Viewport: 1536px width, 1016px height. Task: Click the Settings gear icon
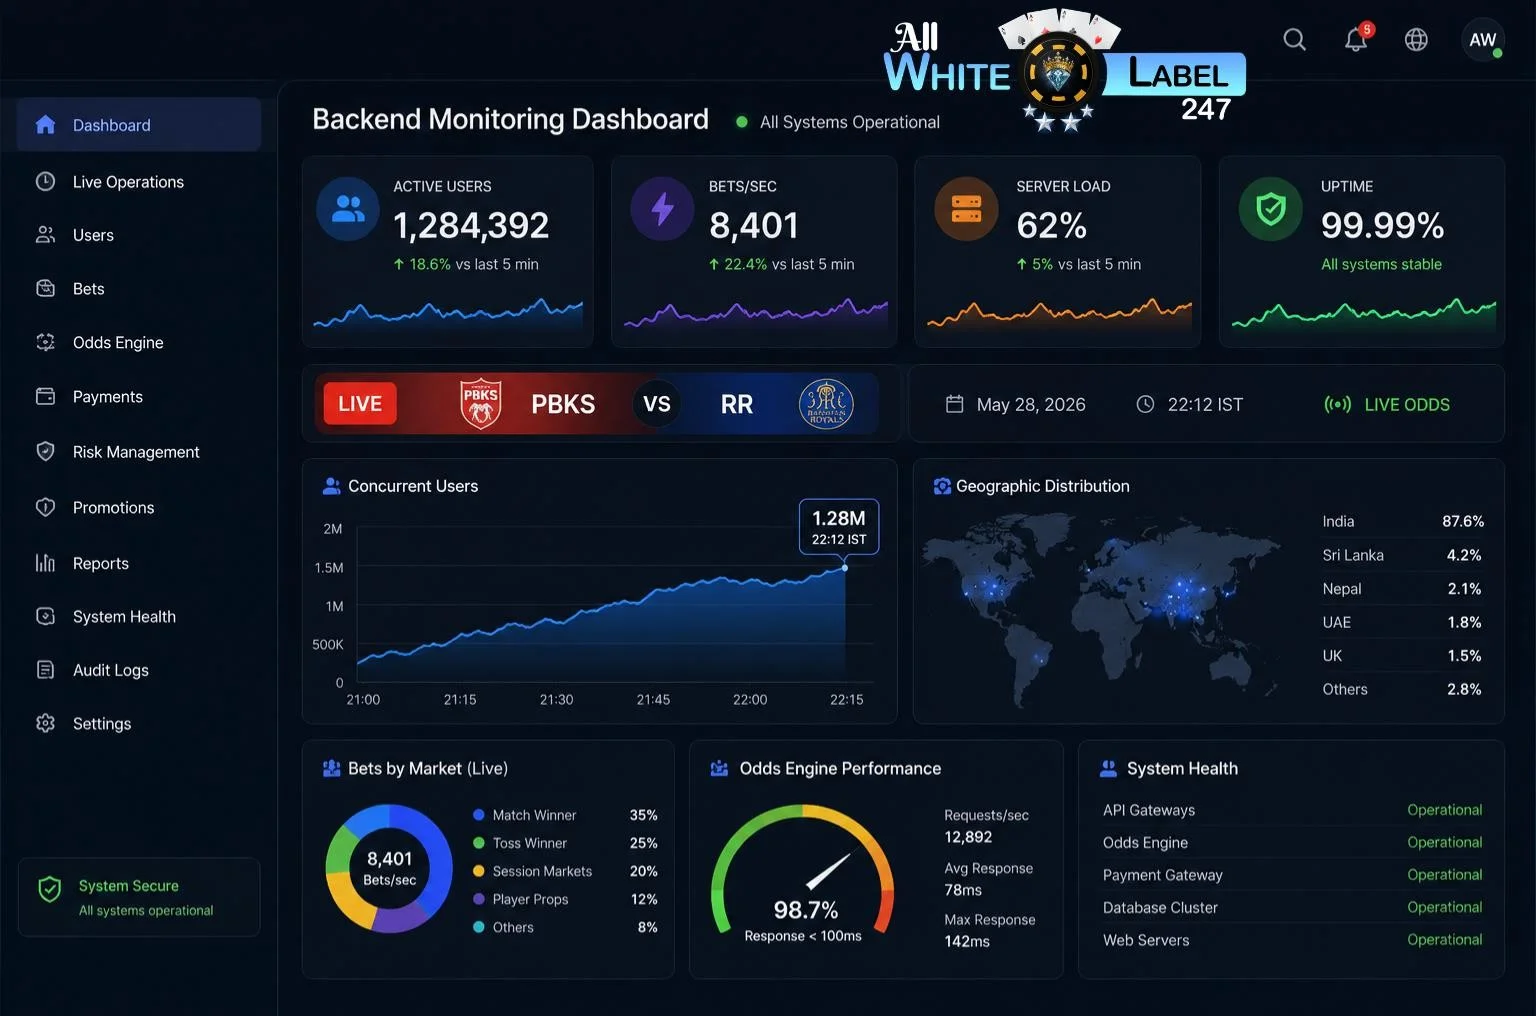click(x=45, y=723)
